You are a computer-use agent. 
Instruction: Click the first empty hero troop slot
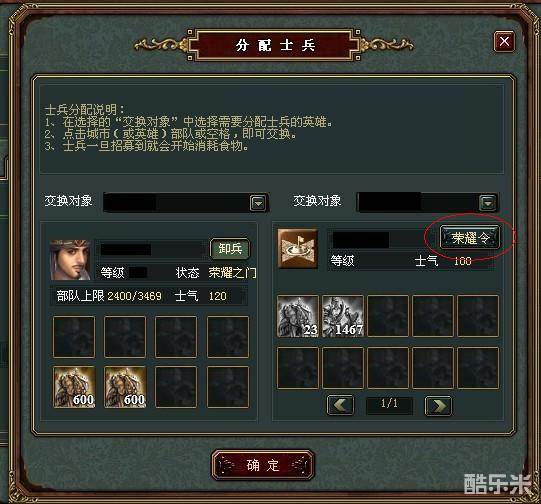tap(74, 337)
